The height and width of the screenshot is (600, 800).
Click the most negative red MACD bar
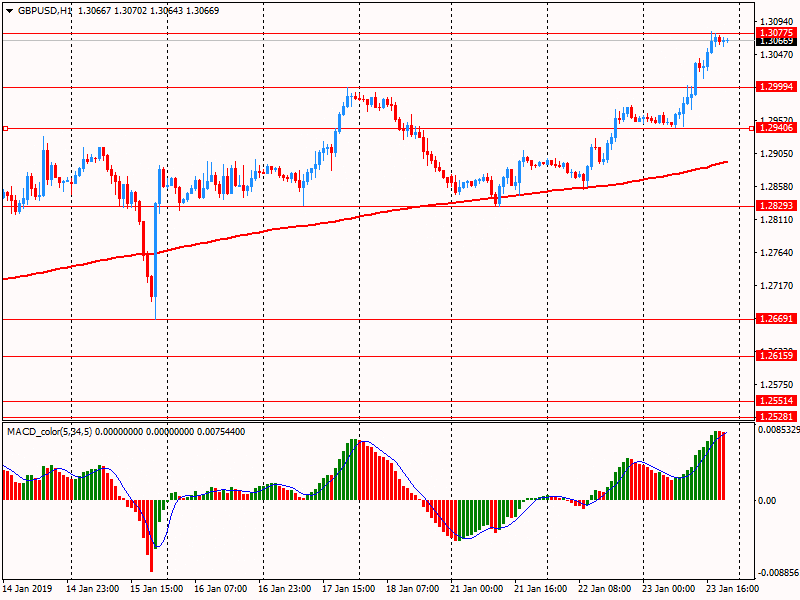[x=152, y=536]
